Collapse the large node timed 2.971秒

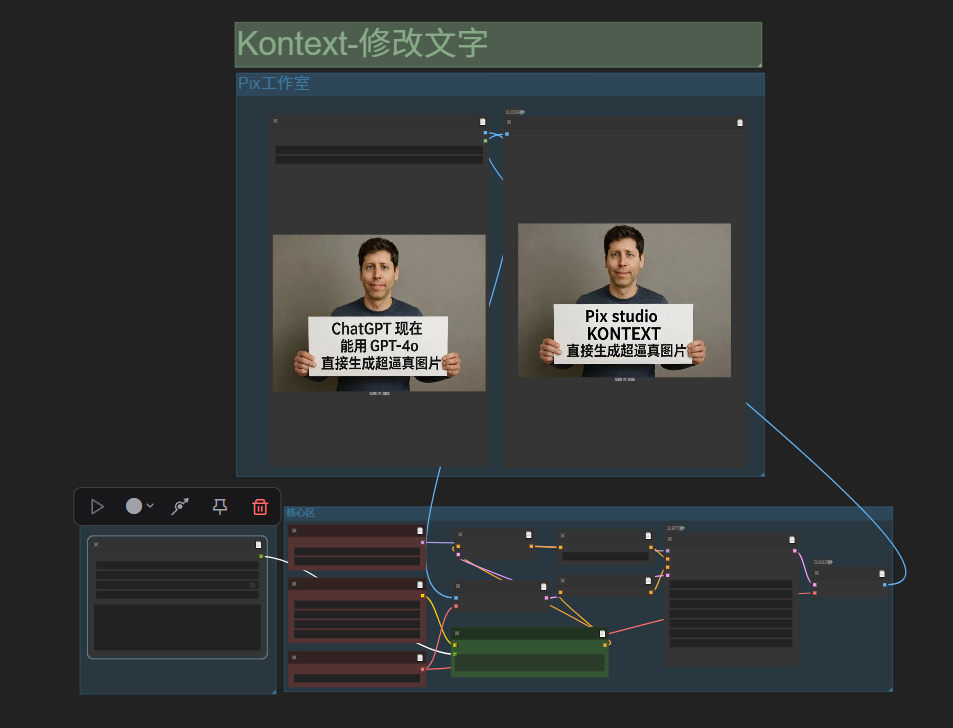670,539
